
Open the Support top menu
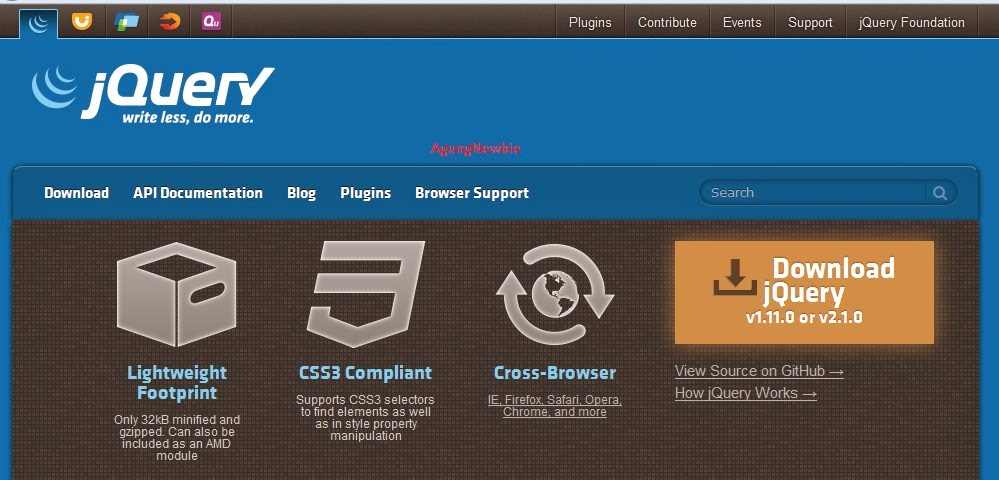coord(810,22)
